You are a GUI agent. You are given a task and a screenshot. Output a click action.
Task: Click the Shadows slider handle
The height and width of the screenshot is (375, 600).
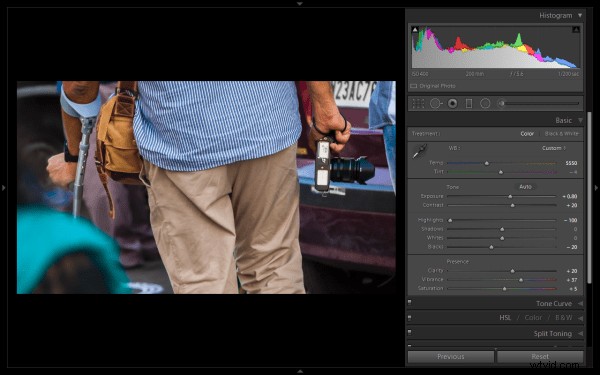pos(502,229)
